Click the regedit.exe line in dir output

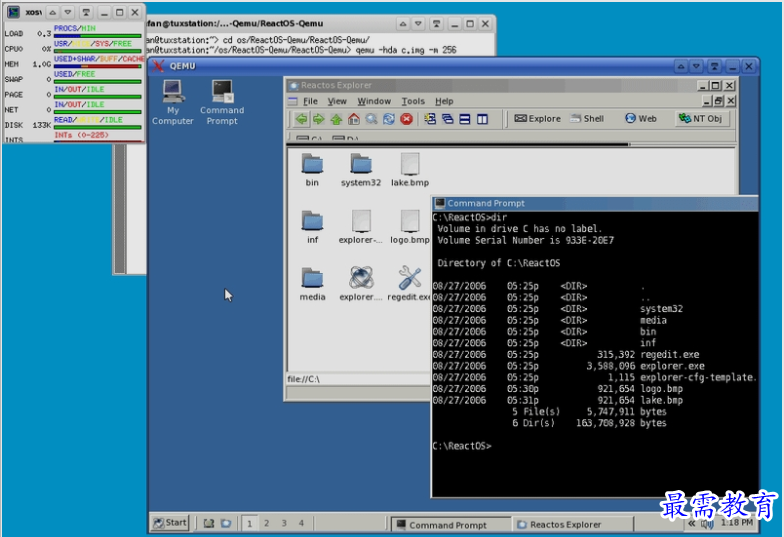(x=566, y=354)
